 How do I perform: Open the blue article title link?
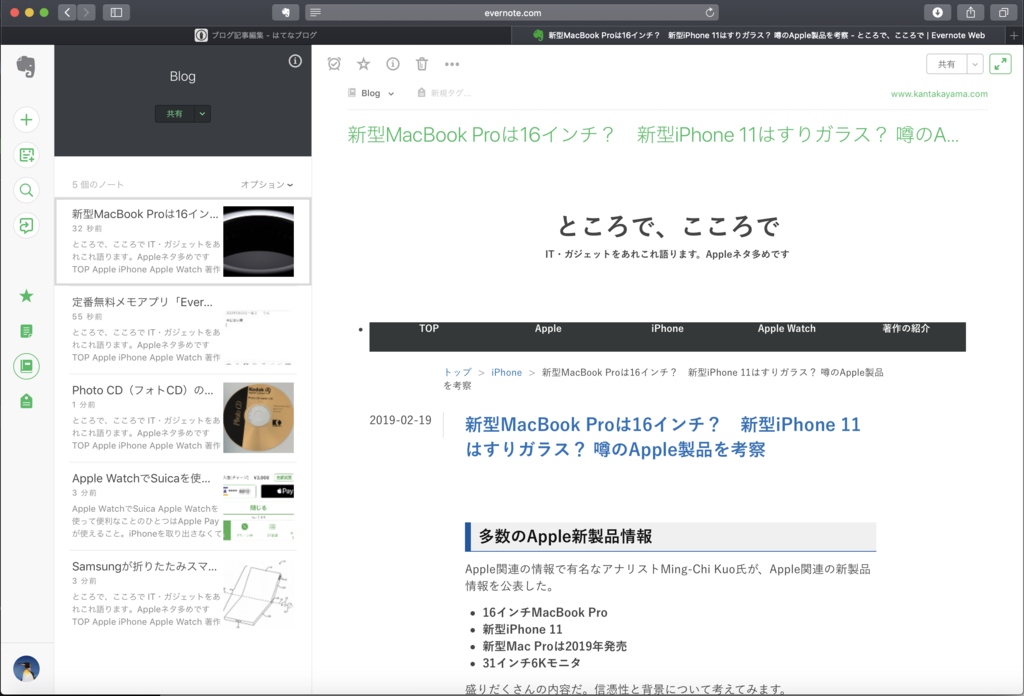pos(662,437)
